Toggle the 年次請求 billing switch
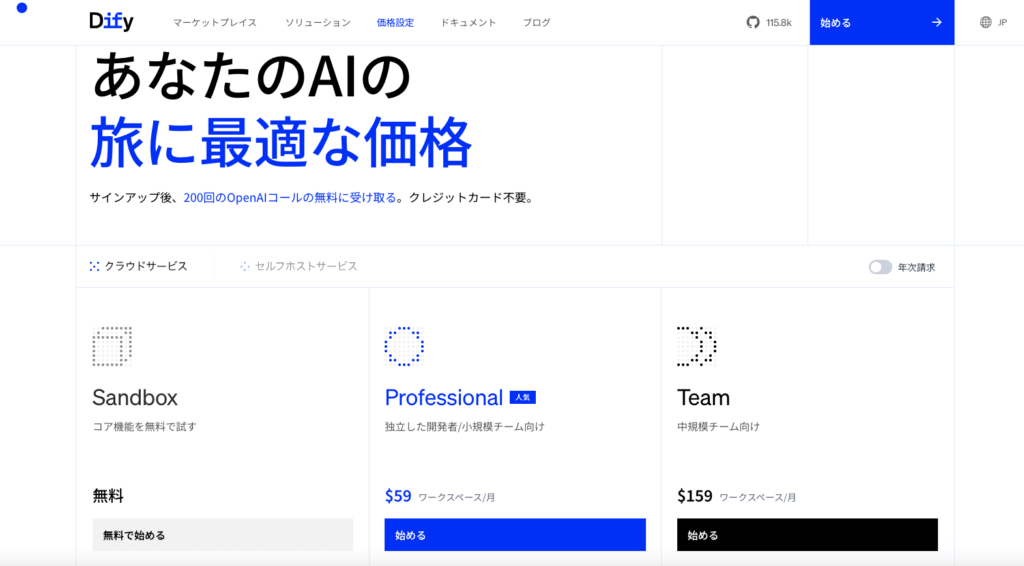The width and height of the screenshot is (1024, 566). [880, 267]
